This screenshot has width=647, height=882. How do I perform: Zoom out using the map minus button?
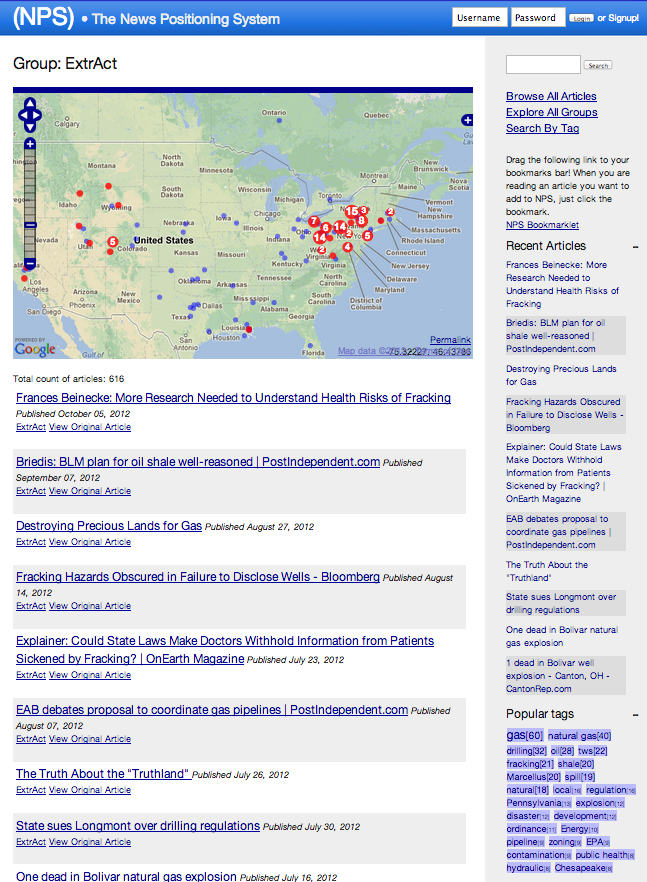pos(30,263)
